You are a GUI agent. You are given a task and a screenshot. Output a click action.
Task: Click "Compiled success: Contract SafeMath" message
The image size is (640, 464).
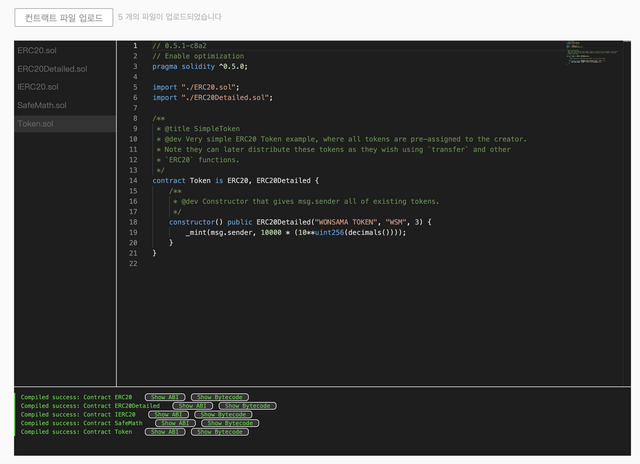(x=82, y=423)
